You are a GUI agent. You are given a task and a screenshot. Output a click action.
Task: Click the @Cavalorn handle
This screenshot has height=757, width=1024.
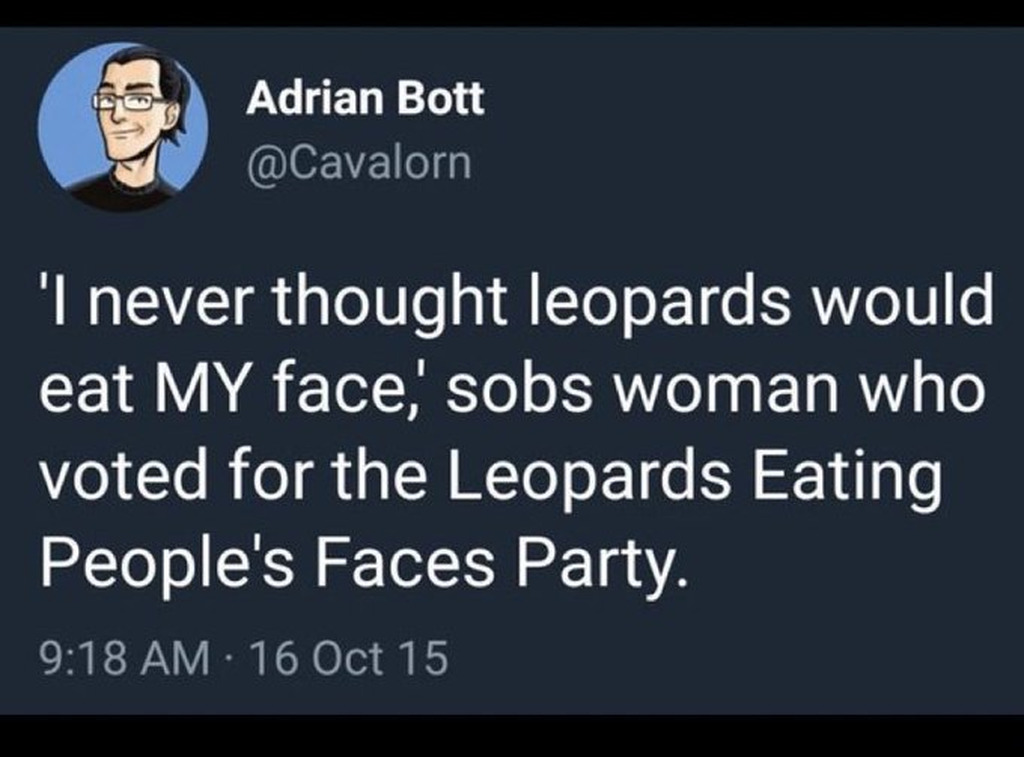tap(357, 162)
